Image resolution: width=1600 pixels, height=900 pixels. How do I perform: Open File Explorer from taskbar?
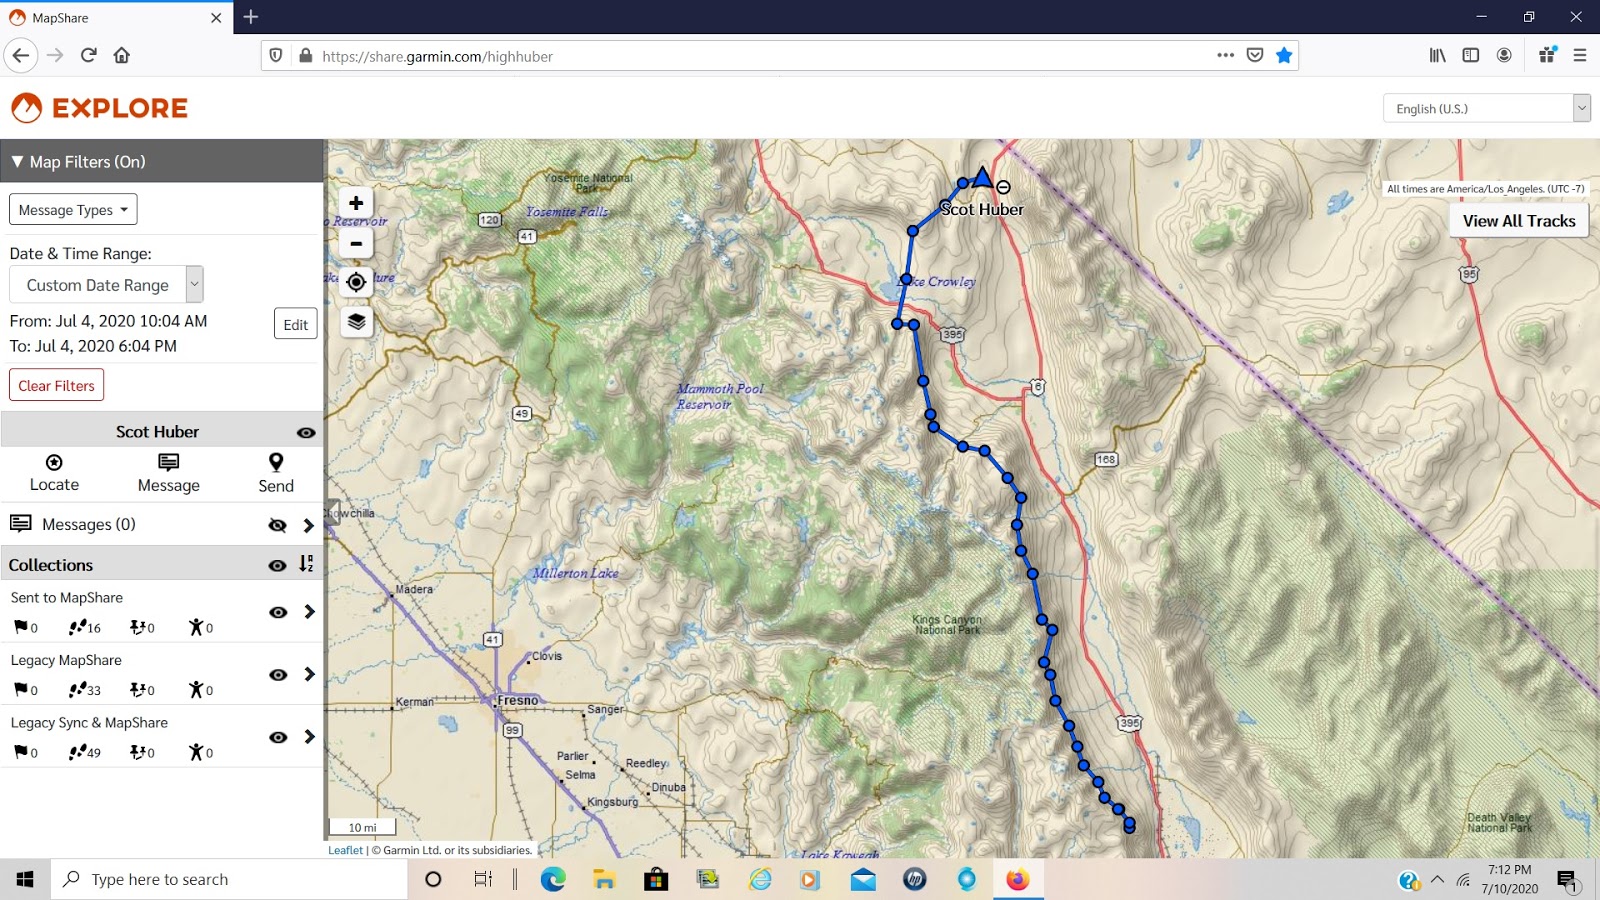click(604, 879)
